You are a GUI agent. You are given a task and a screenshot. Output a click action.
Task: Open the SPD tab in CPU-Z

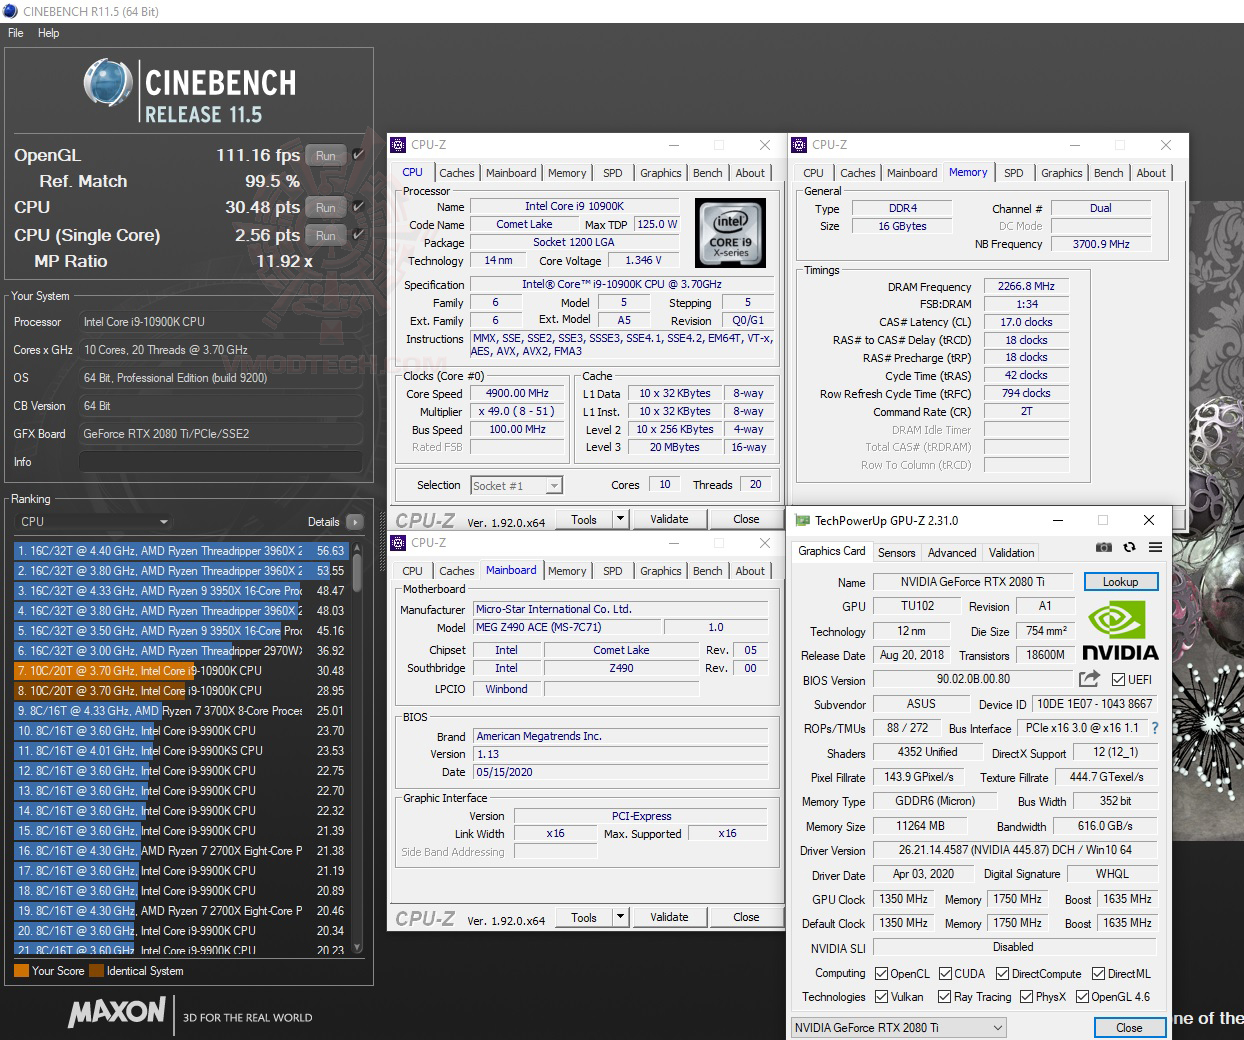pos(613,172)
